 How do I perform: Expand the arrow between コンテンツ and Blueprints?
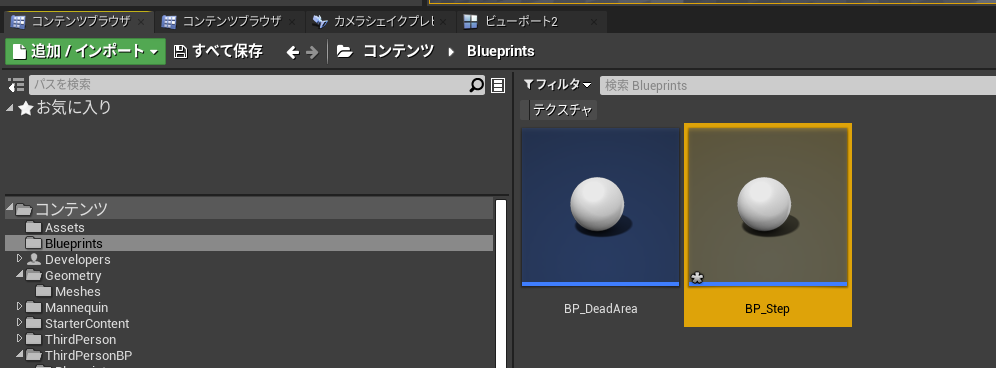(452, 52)
